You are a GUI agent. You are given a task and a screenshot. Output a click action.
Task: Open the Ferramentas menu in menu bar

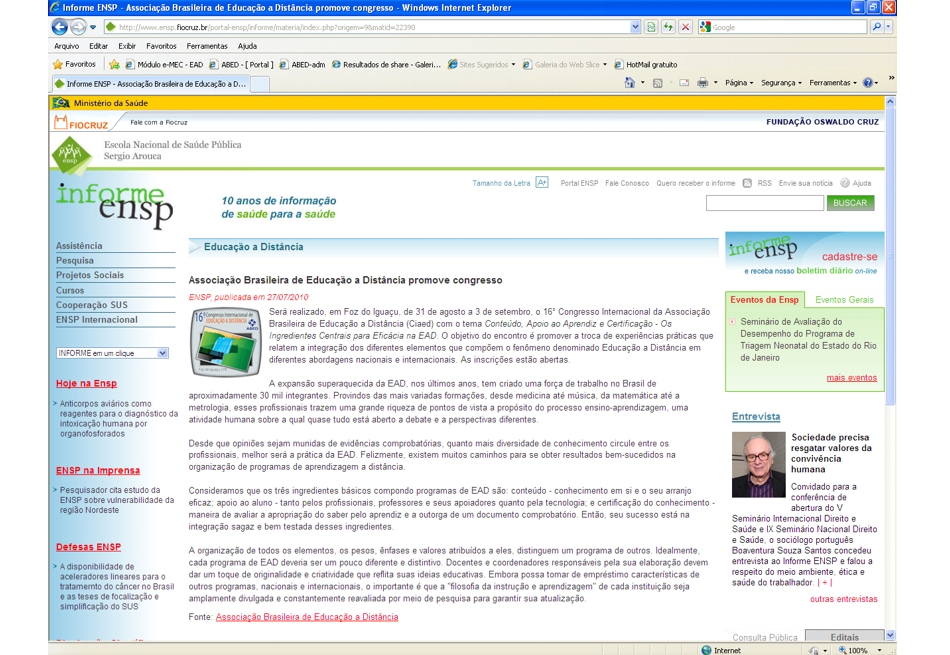tap(207, 46)
